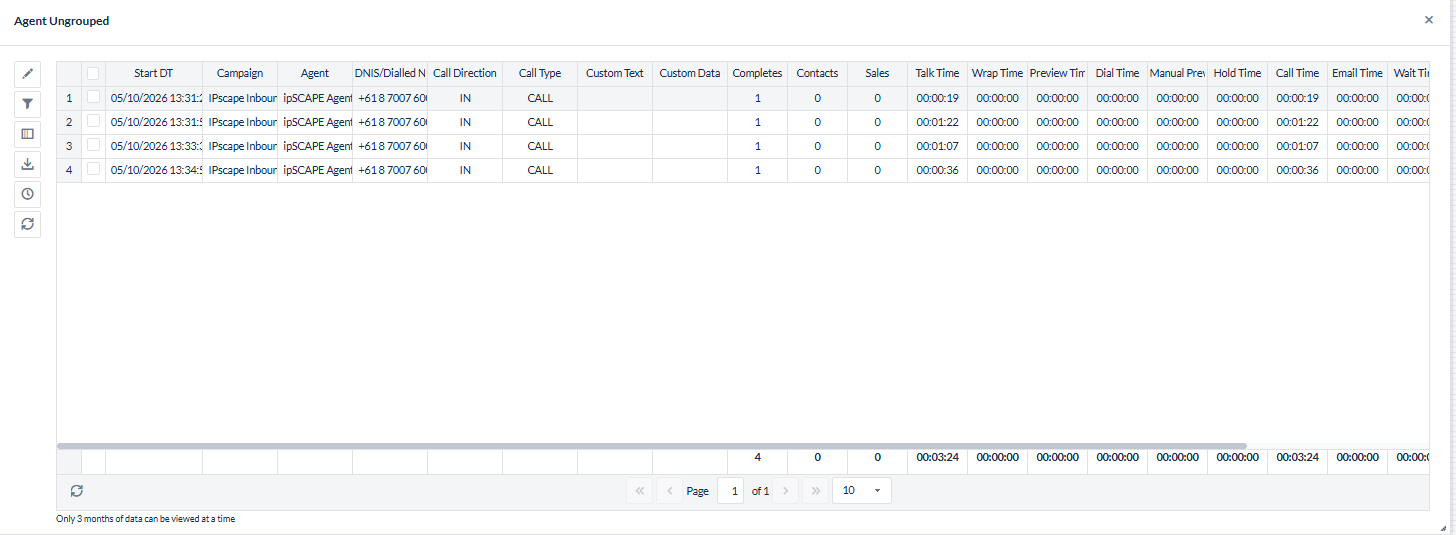Click the Completes total value 4
This screenshot has height=535, width=1456.
[x=757, y=457]
